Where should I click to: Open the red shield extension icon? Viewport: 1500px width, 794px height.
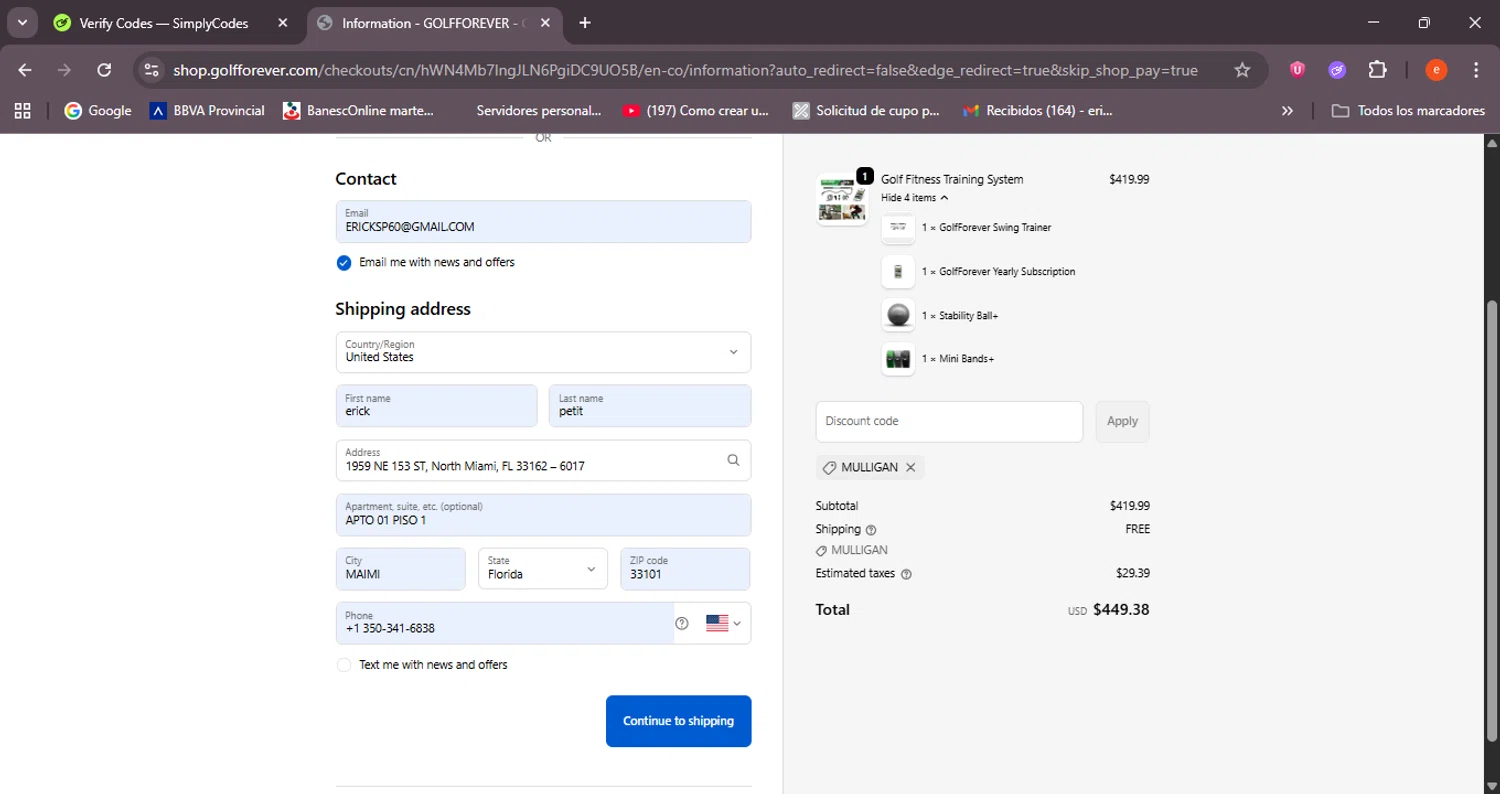(1297, 70)
